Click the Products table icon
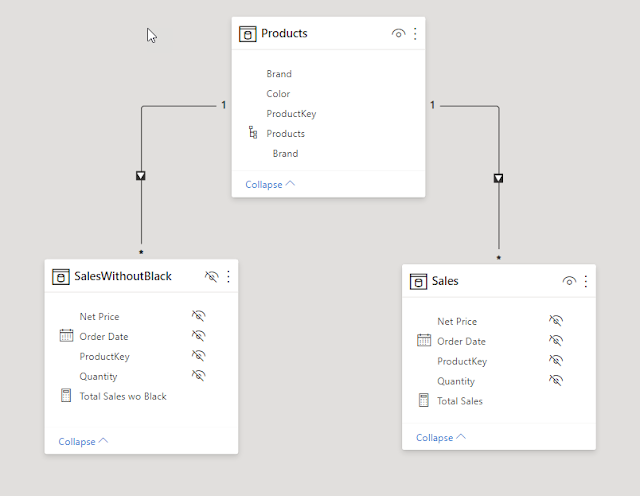Screen dimensions: 640x496 247,34
